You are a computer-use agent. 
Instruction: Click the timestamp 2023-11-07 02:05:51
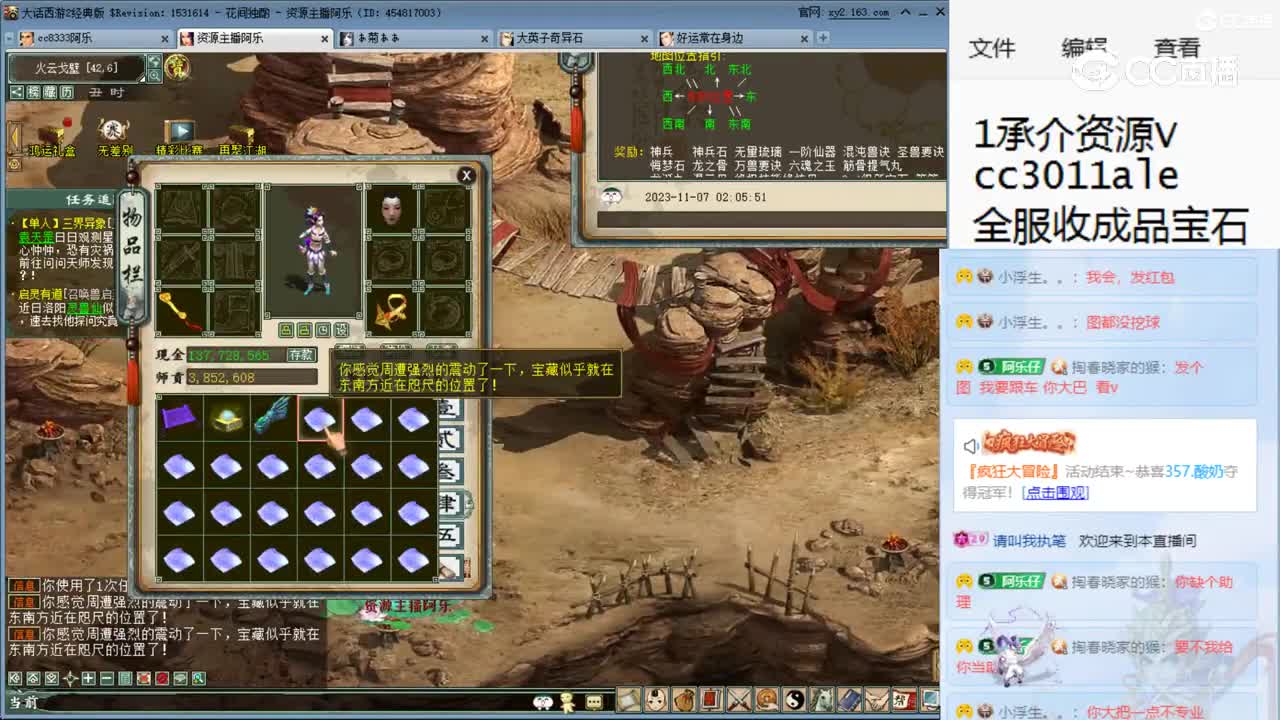706,197
